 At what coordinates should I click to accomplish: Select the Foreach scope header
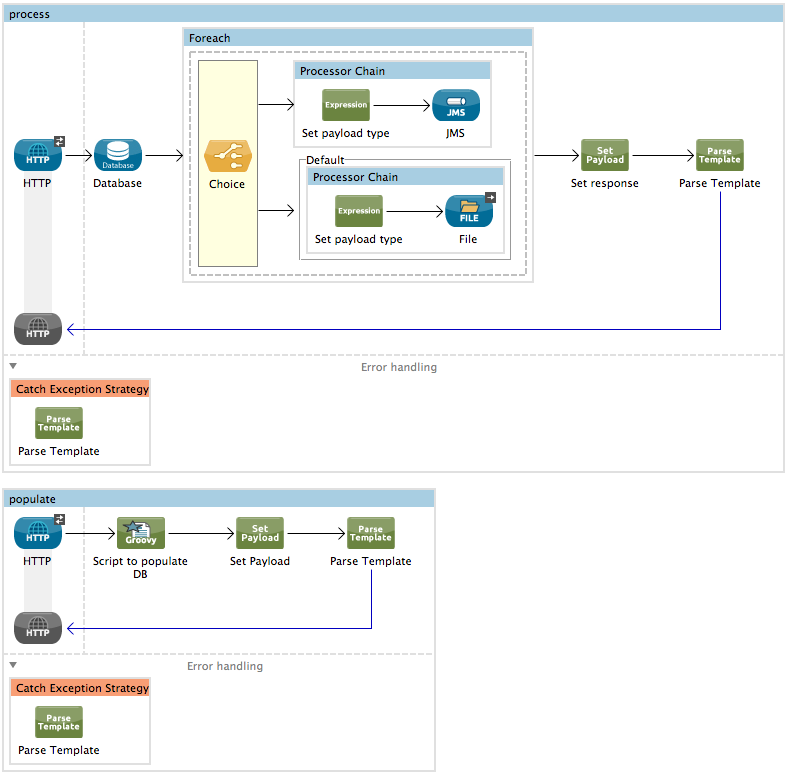357,38
